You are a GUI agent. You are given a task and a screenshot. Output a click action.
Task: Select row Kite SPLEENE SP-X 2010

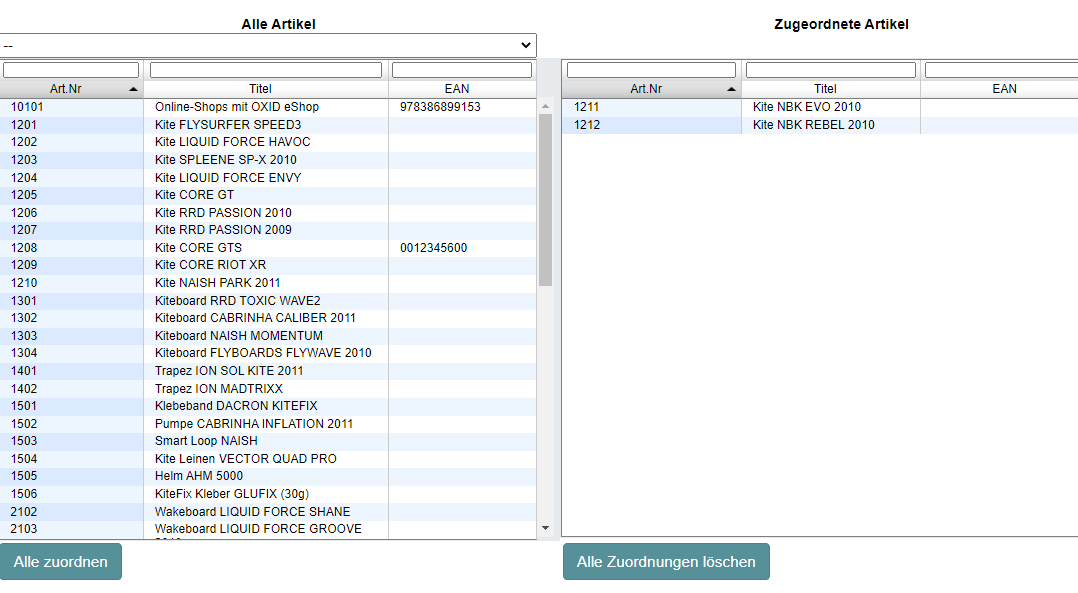tap(268, 160)
